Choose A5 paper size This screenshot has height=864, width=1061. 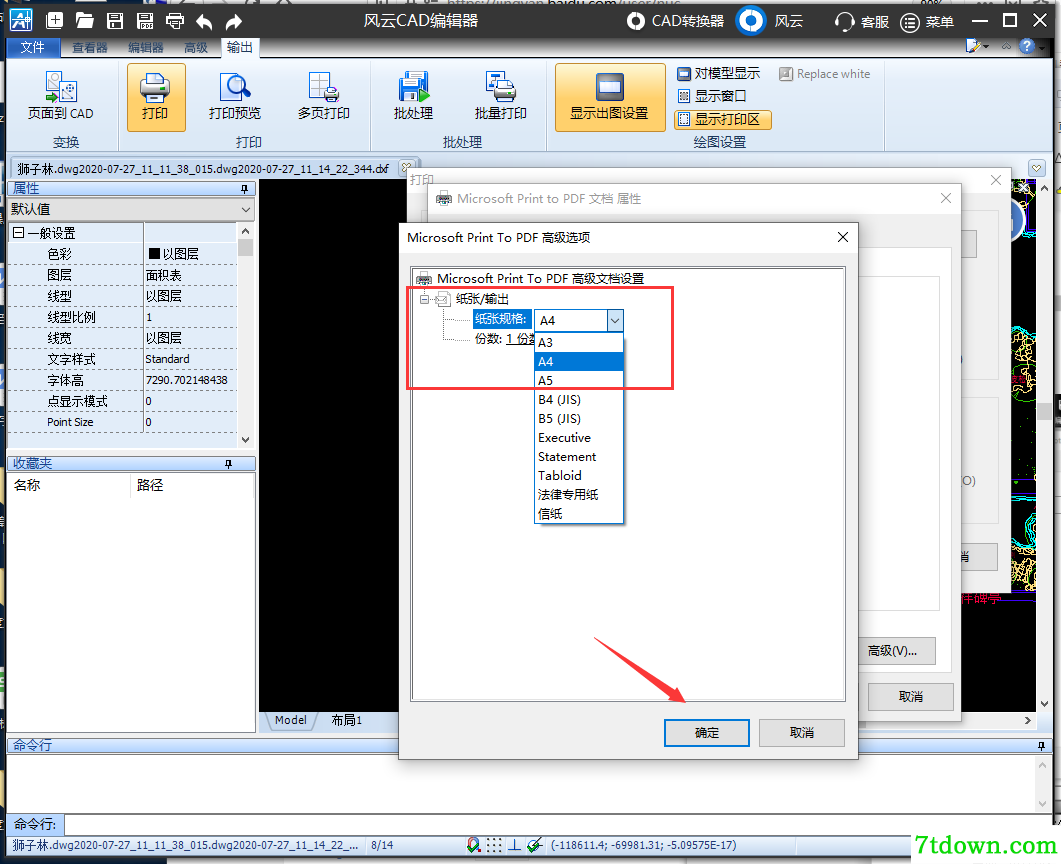(x=579, y=380)
